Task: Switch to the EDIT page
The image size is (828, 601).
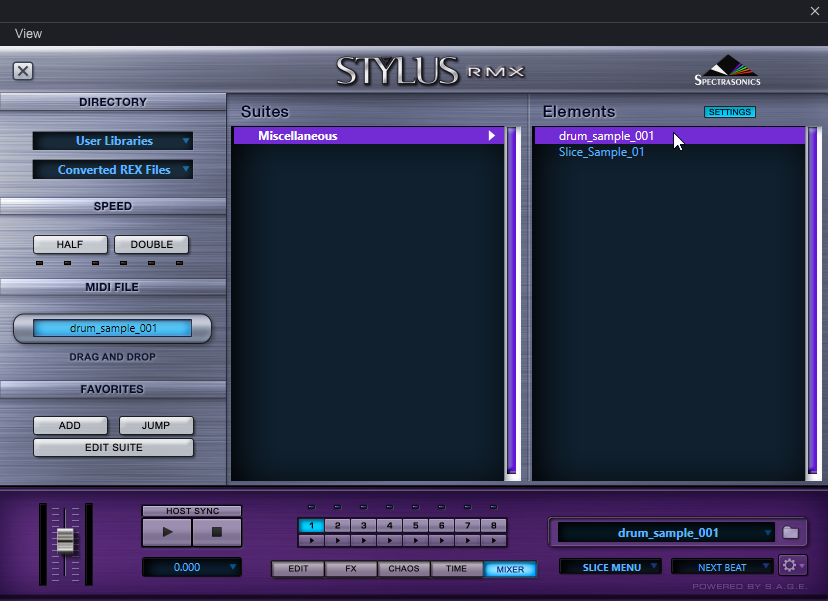Action: click(298, 569)
